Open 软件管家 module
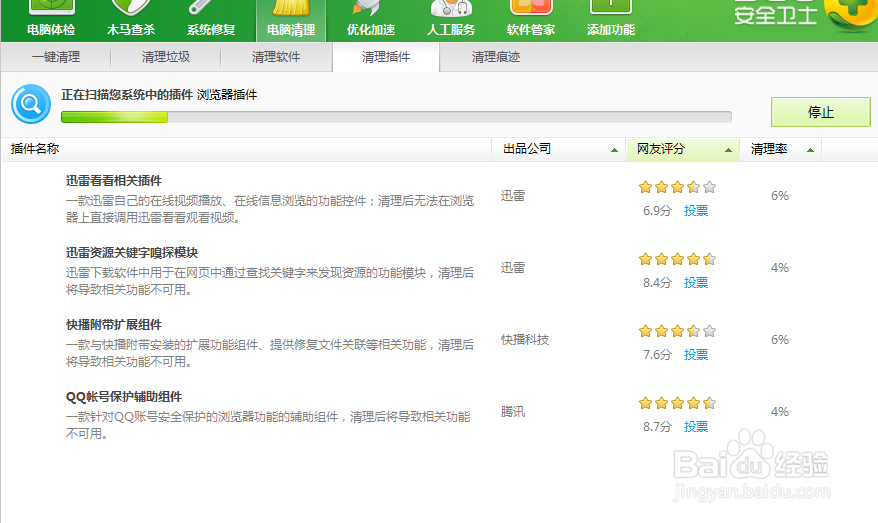The width and height of the screenshot is (878, 523). click(531, 20)
